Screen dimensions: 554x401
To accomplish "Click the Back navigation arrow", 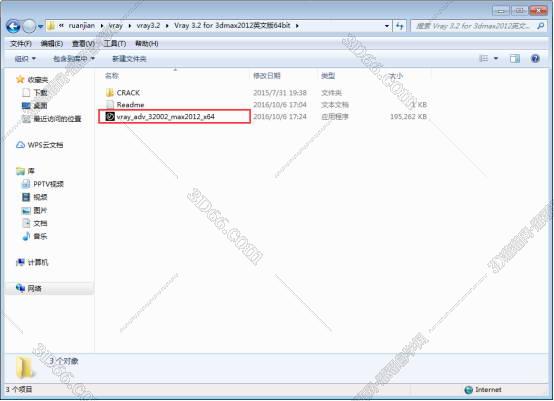I will click(13, 26).
